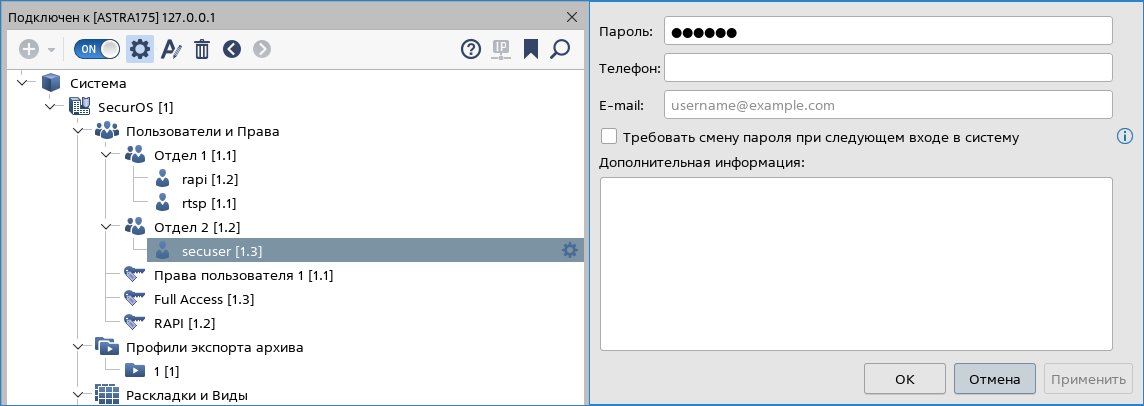Viewport: 1144px width, 406px height.
Task: Select the rapi [1.2] user
Action: point(196,179)
